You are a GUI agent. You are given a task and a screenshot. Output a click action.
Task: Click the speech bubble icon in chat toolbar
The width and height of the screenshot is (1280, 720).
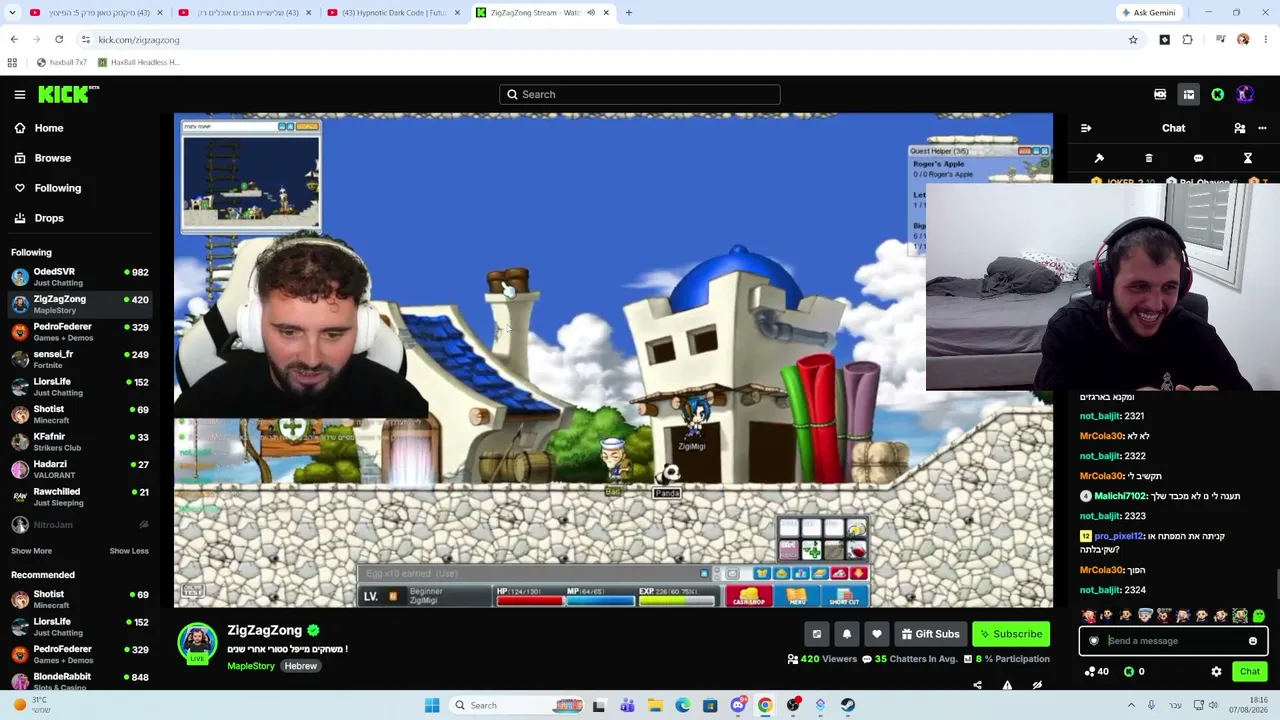pyautogui.click(x=1198, y=158)
